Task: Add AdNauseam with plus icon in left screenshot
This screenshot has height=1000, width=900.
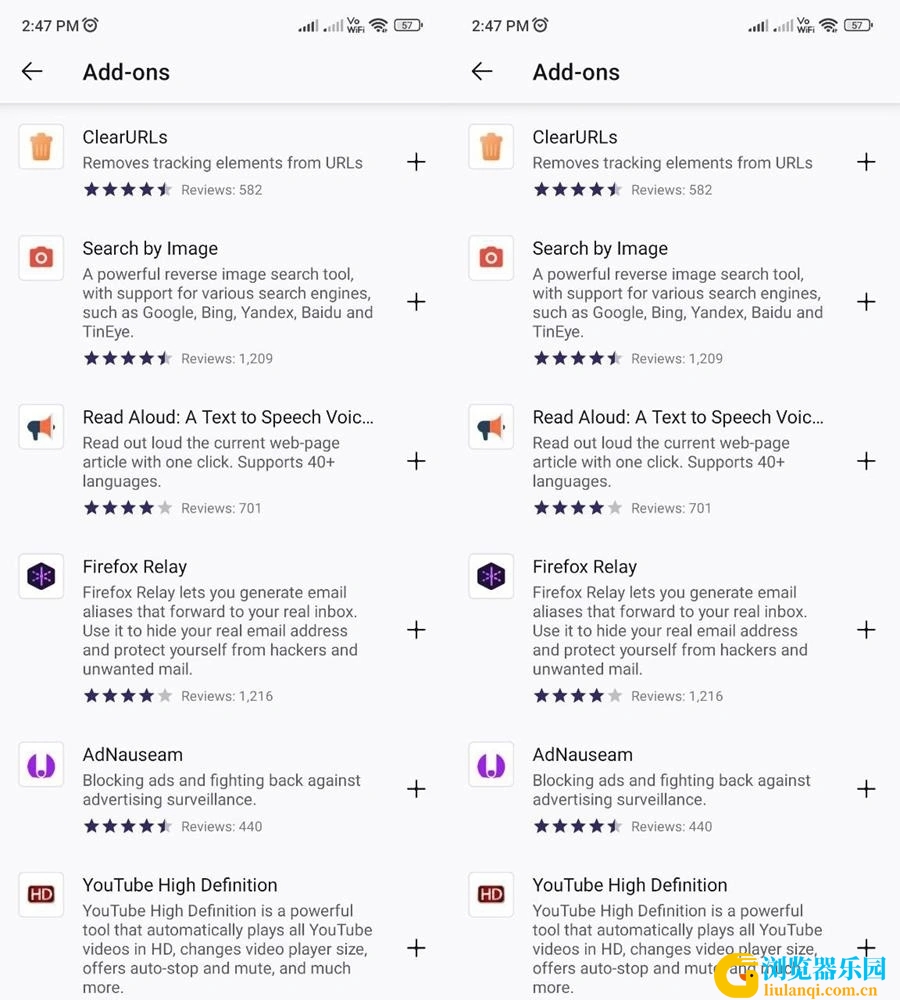Action: click(416, 790)
